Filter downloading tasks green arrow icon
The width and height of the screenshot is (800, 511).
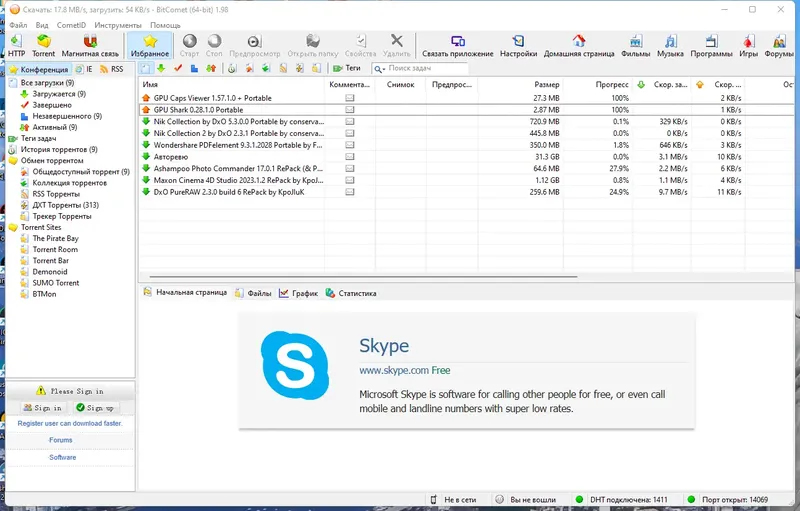coord(161,68)
